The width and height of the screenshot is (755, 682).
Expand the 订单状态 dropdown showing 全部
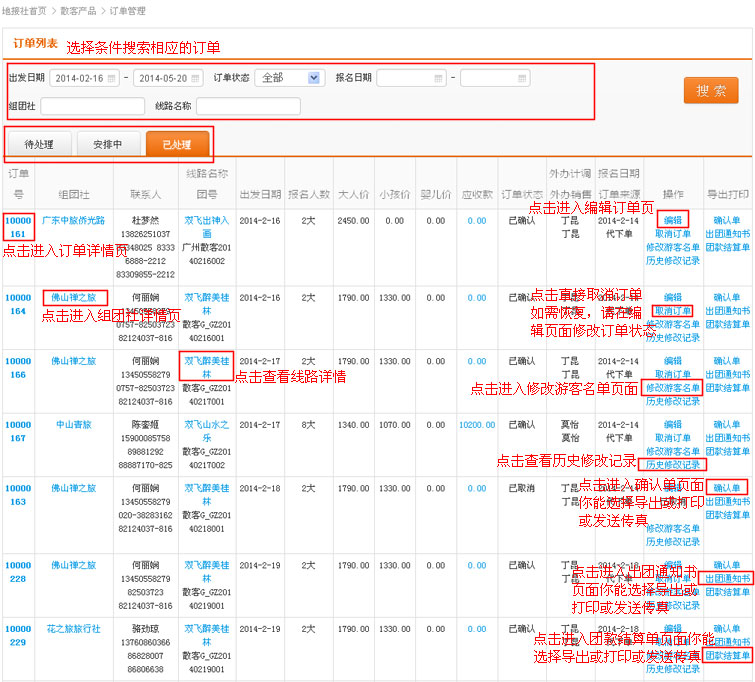coord(314,78)
